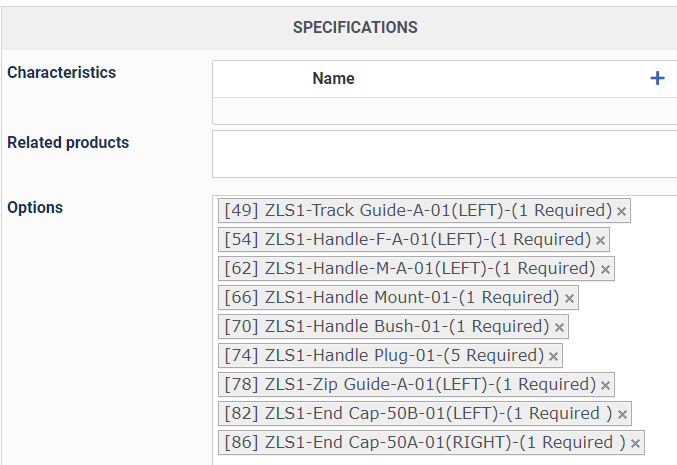
Task: Select the ZLS1-End Cap-50A-01(RIGHT) option tag
Action: click(424, 442)
